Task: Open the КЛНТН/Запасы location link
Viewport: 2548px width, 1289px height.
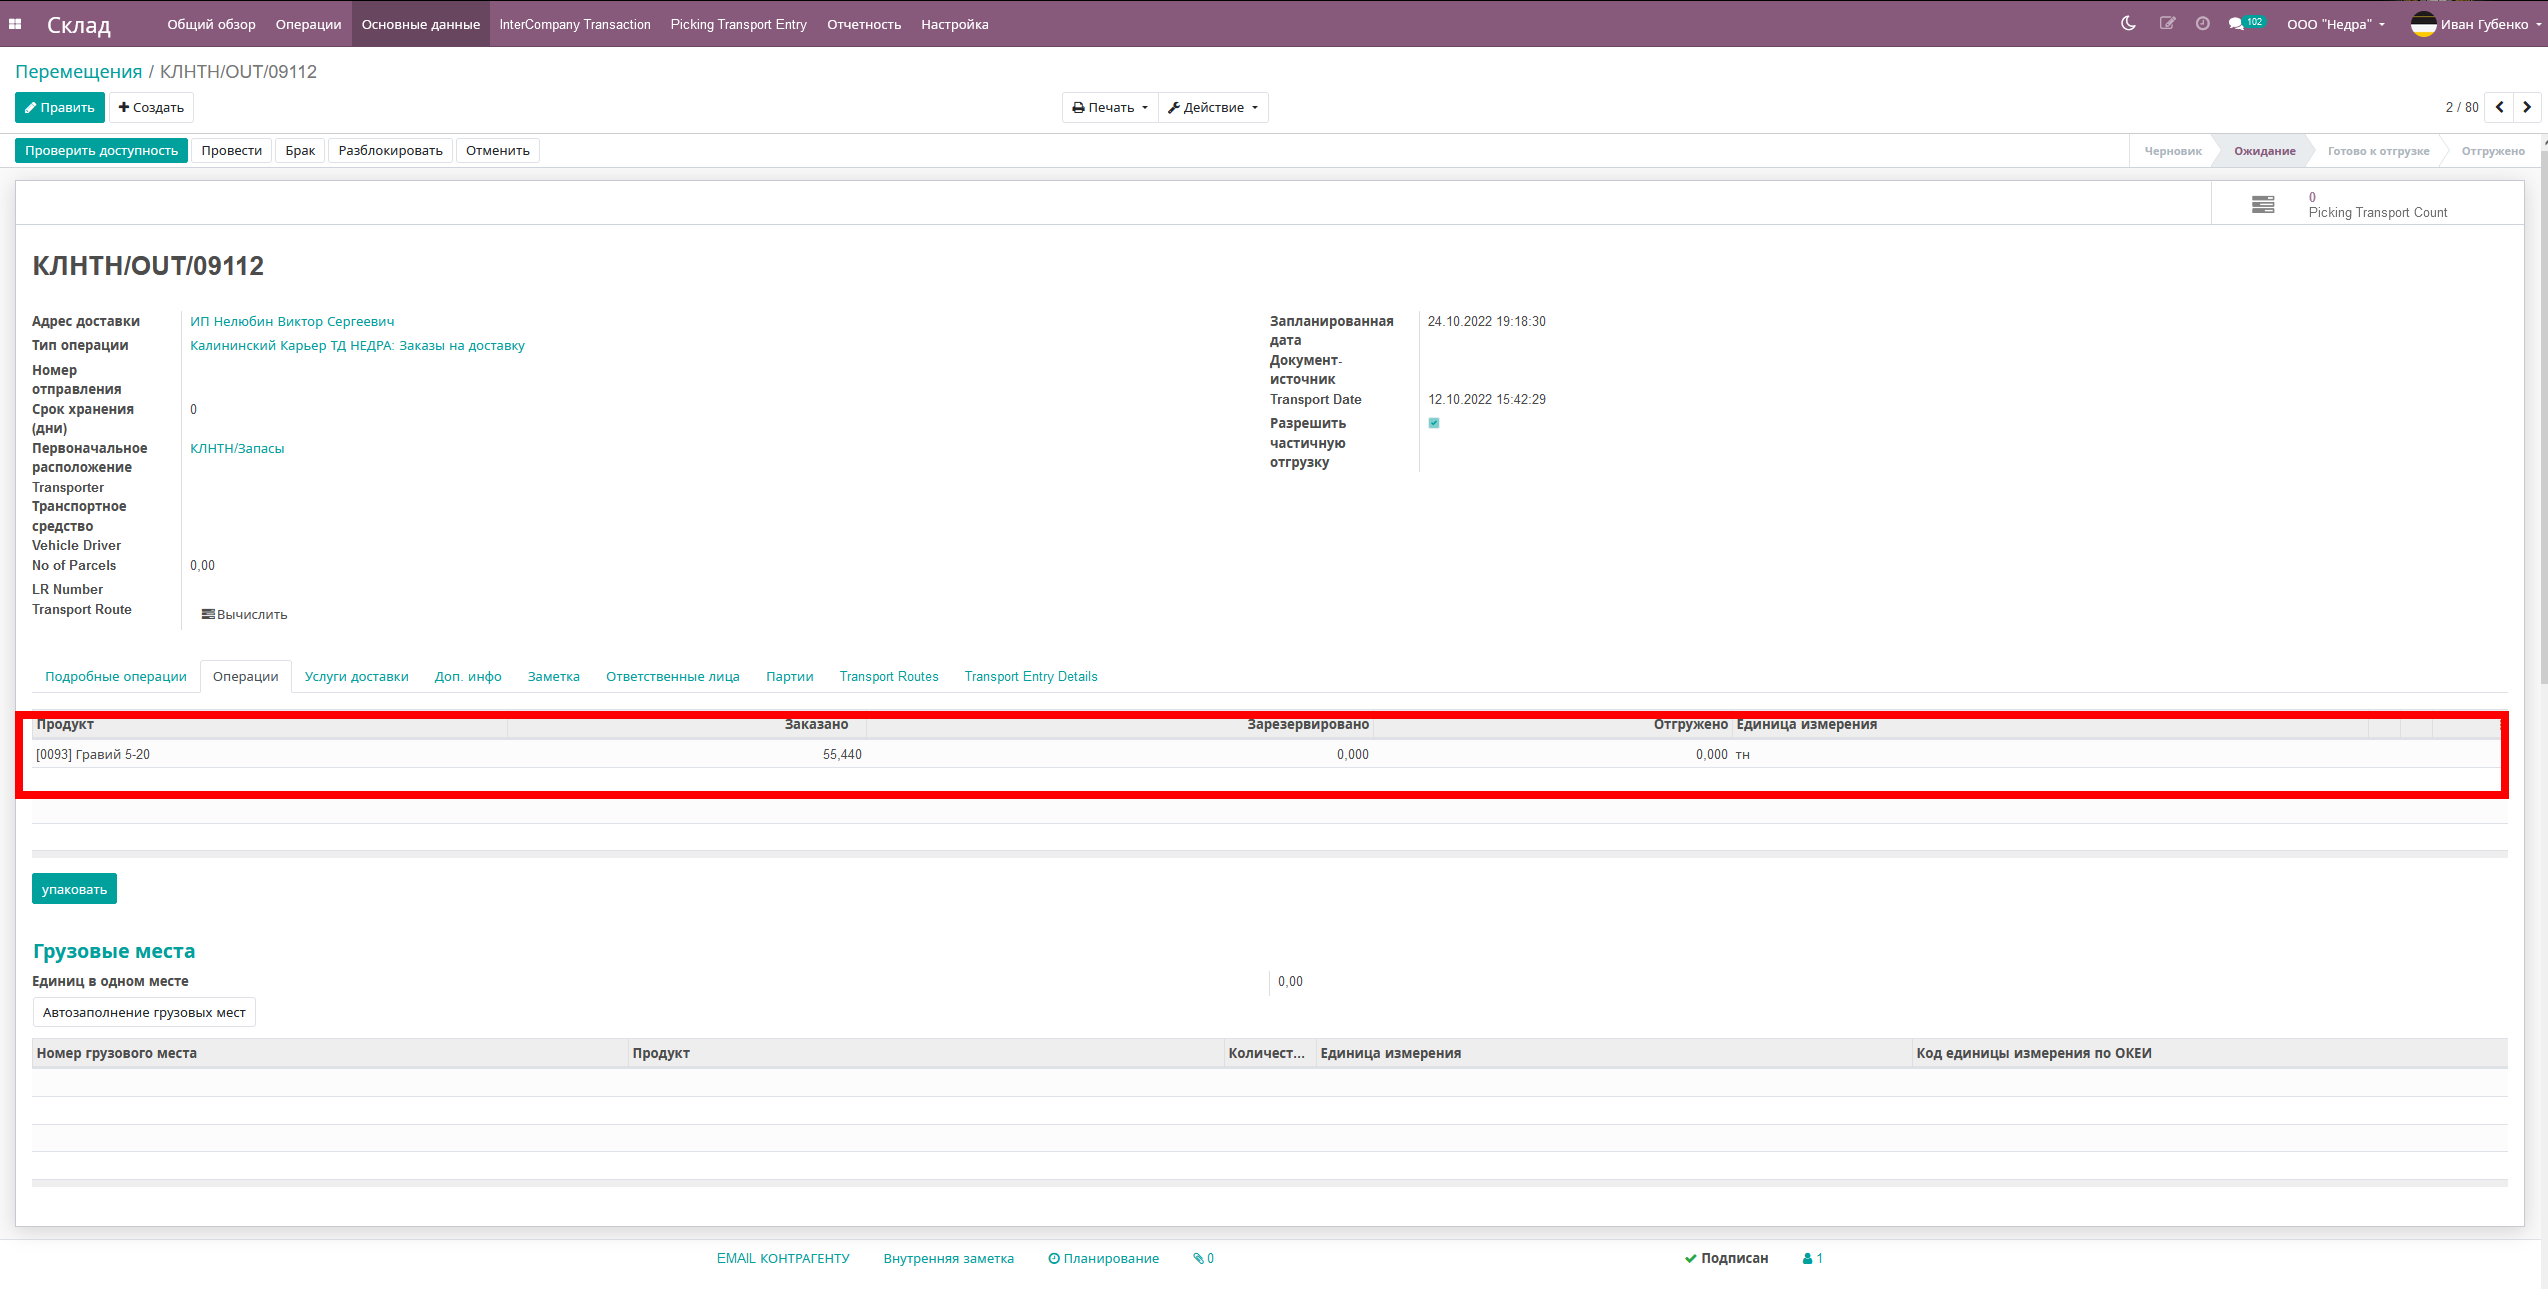Action: [x=237, y=448]
